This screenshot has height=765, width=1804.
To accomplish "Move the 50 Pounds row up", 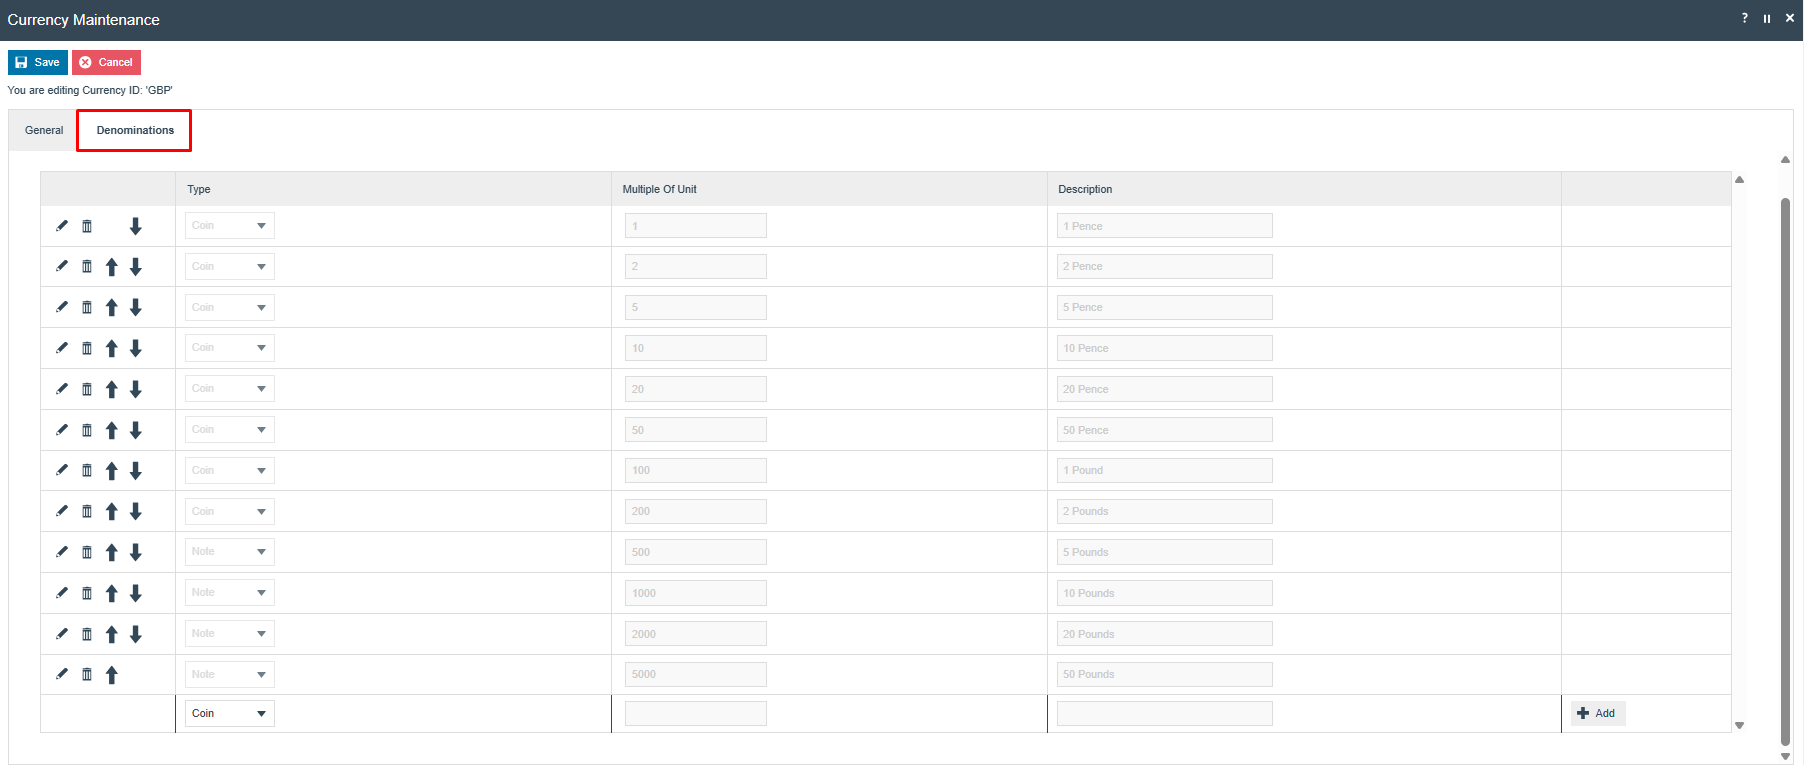I will pyautogui.click(x=112, y=675).
